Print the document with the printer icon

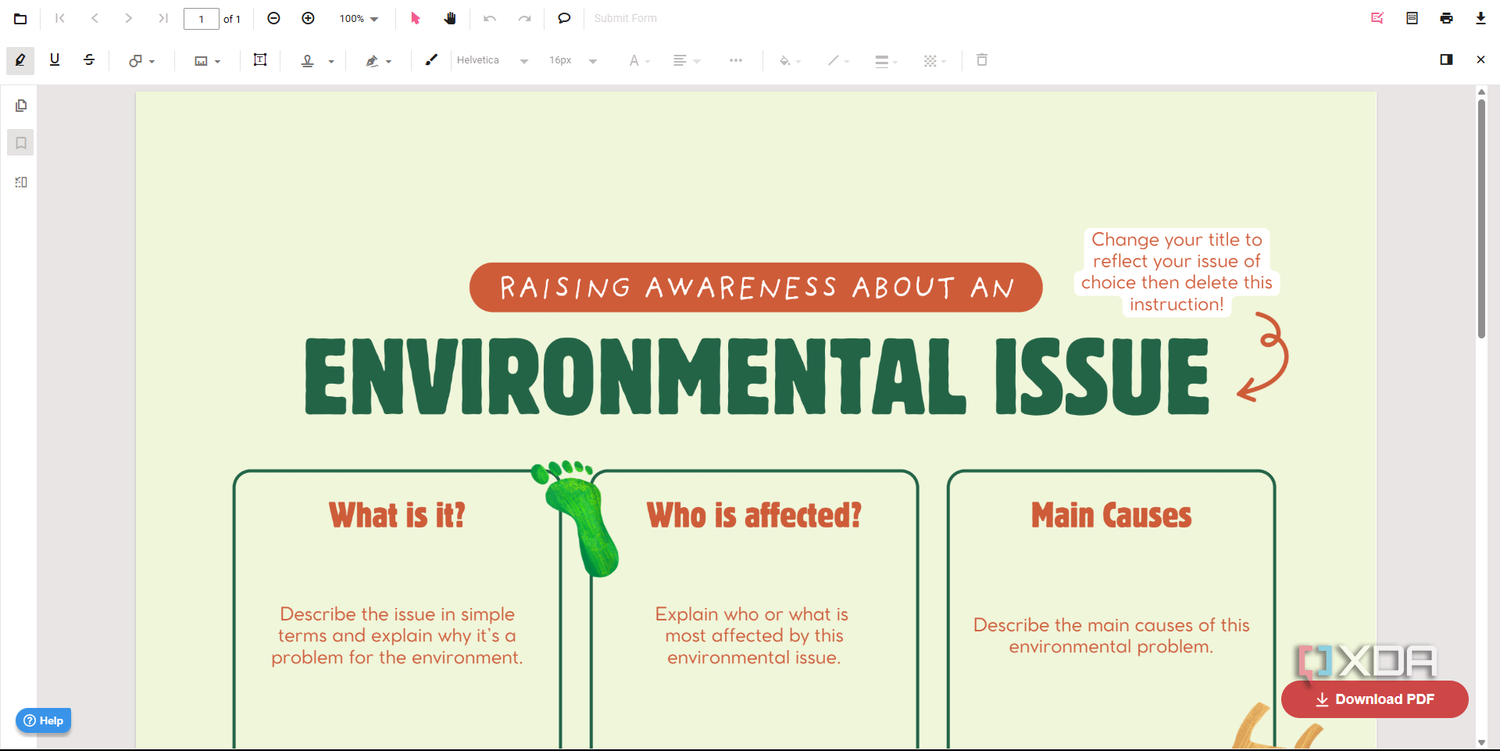coord(1446,19)
